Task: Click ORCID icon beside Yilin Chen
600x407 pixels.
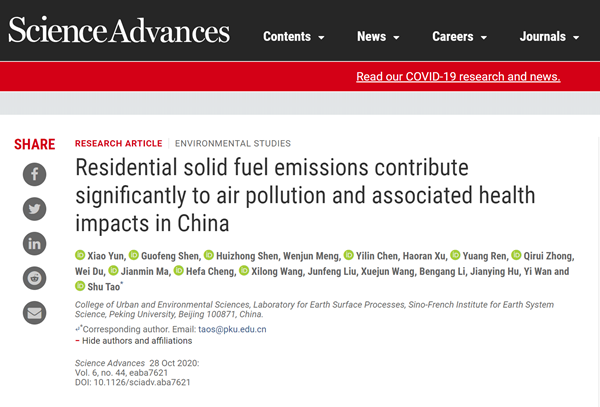Action: pos(349,255)
